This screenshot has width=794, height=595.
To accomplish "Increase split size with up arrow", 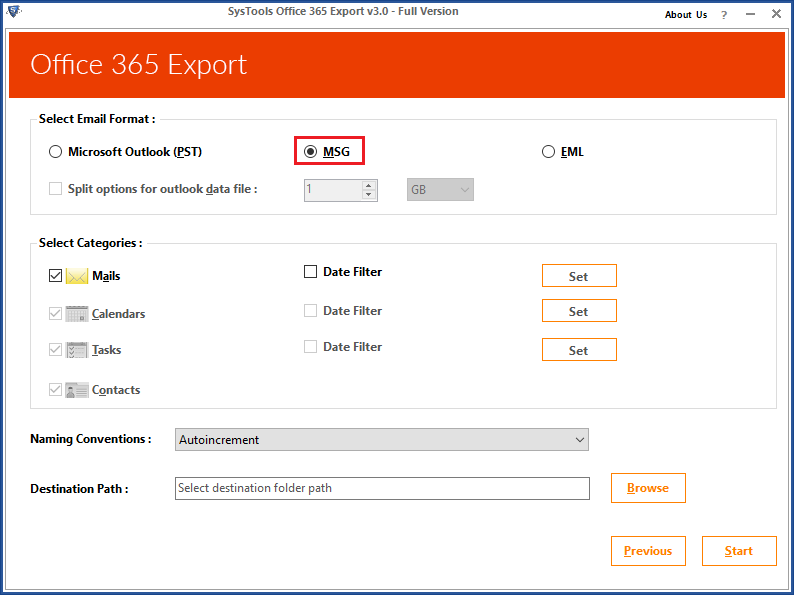I will (369, 185).
